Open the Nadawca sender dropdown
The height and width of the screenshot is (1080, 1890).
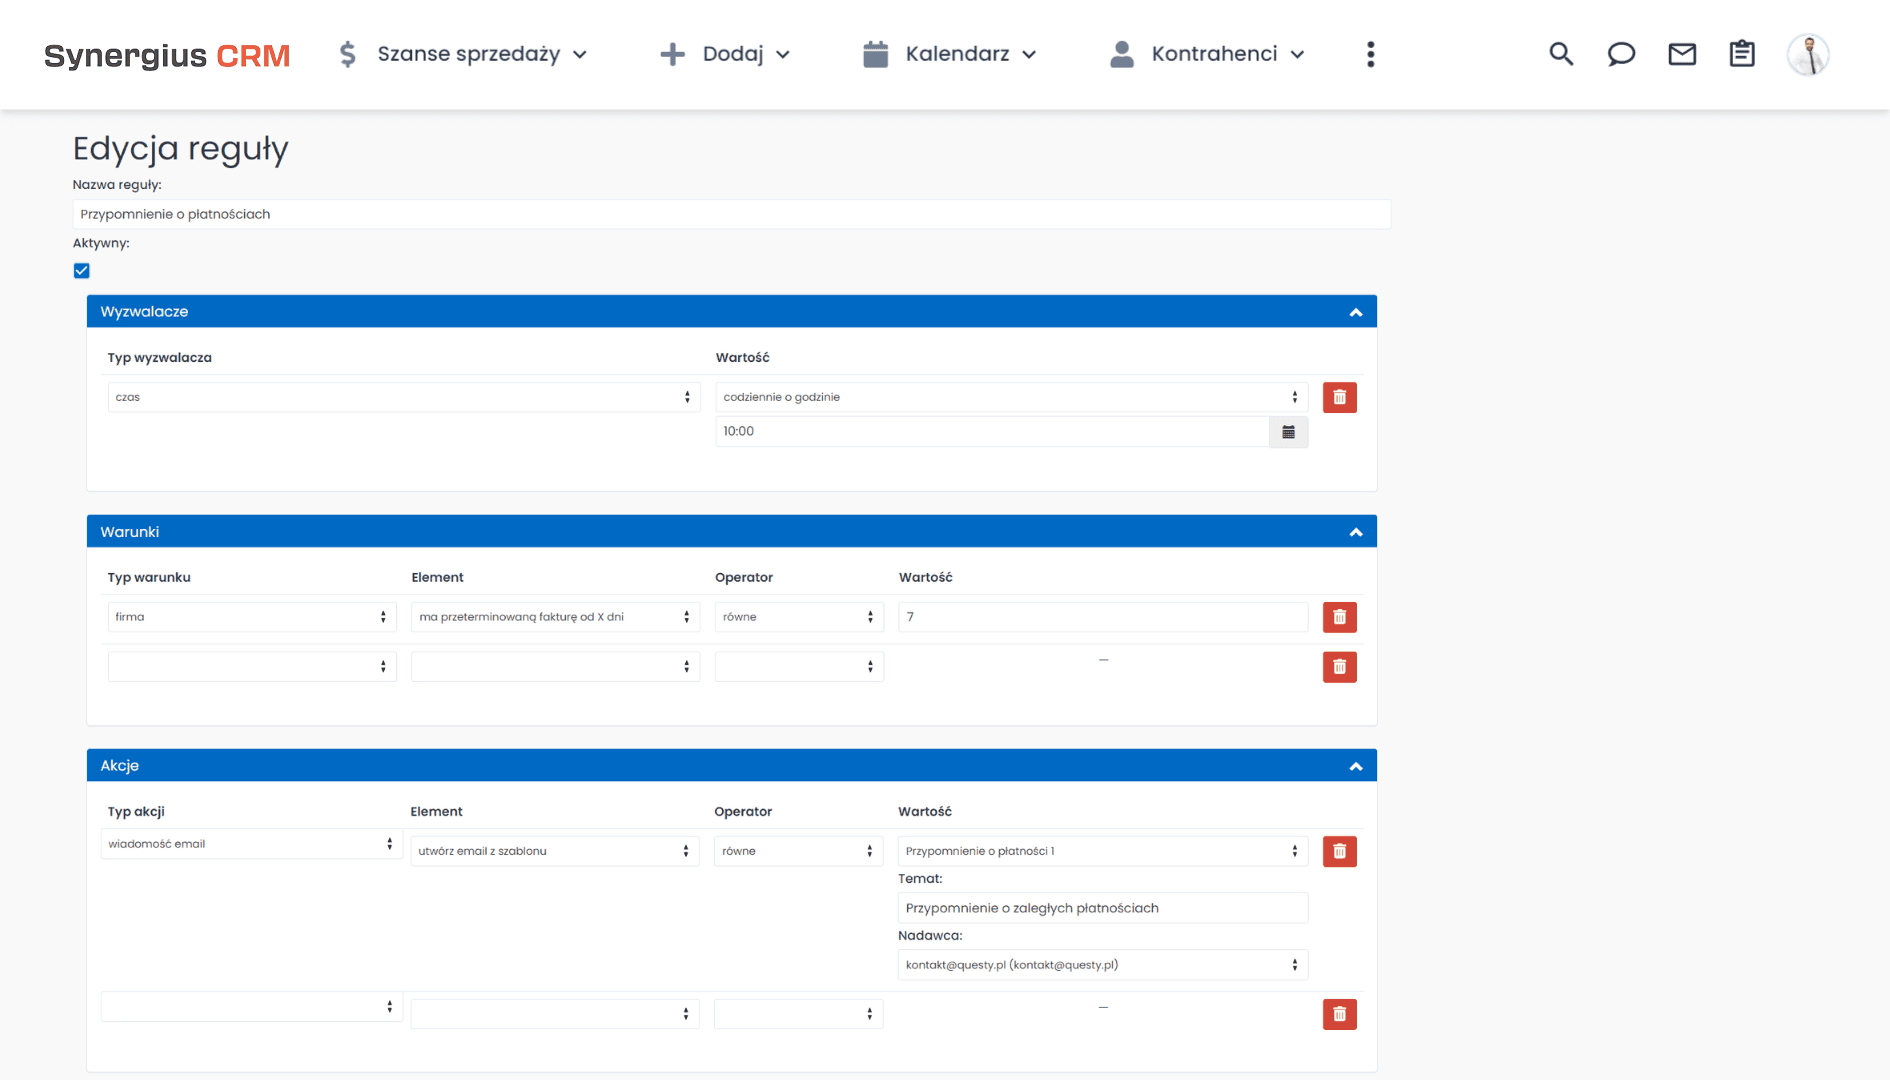pyautogui.click(x=1102, y=964)
